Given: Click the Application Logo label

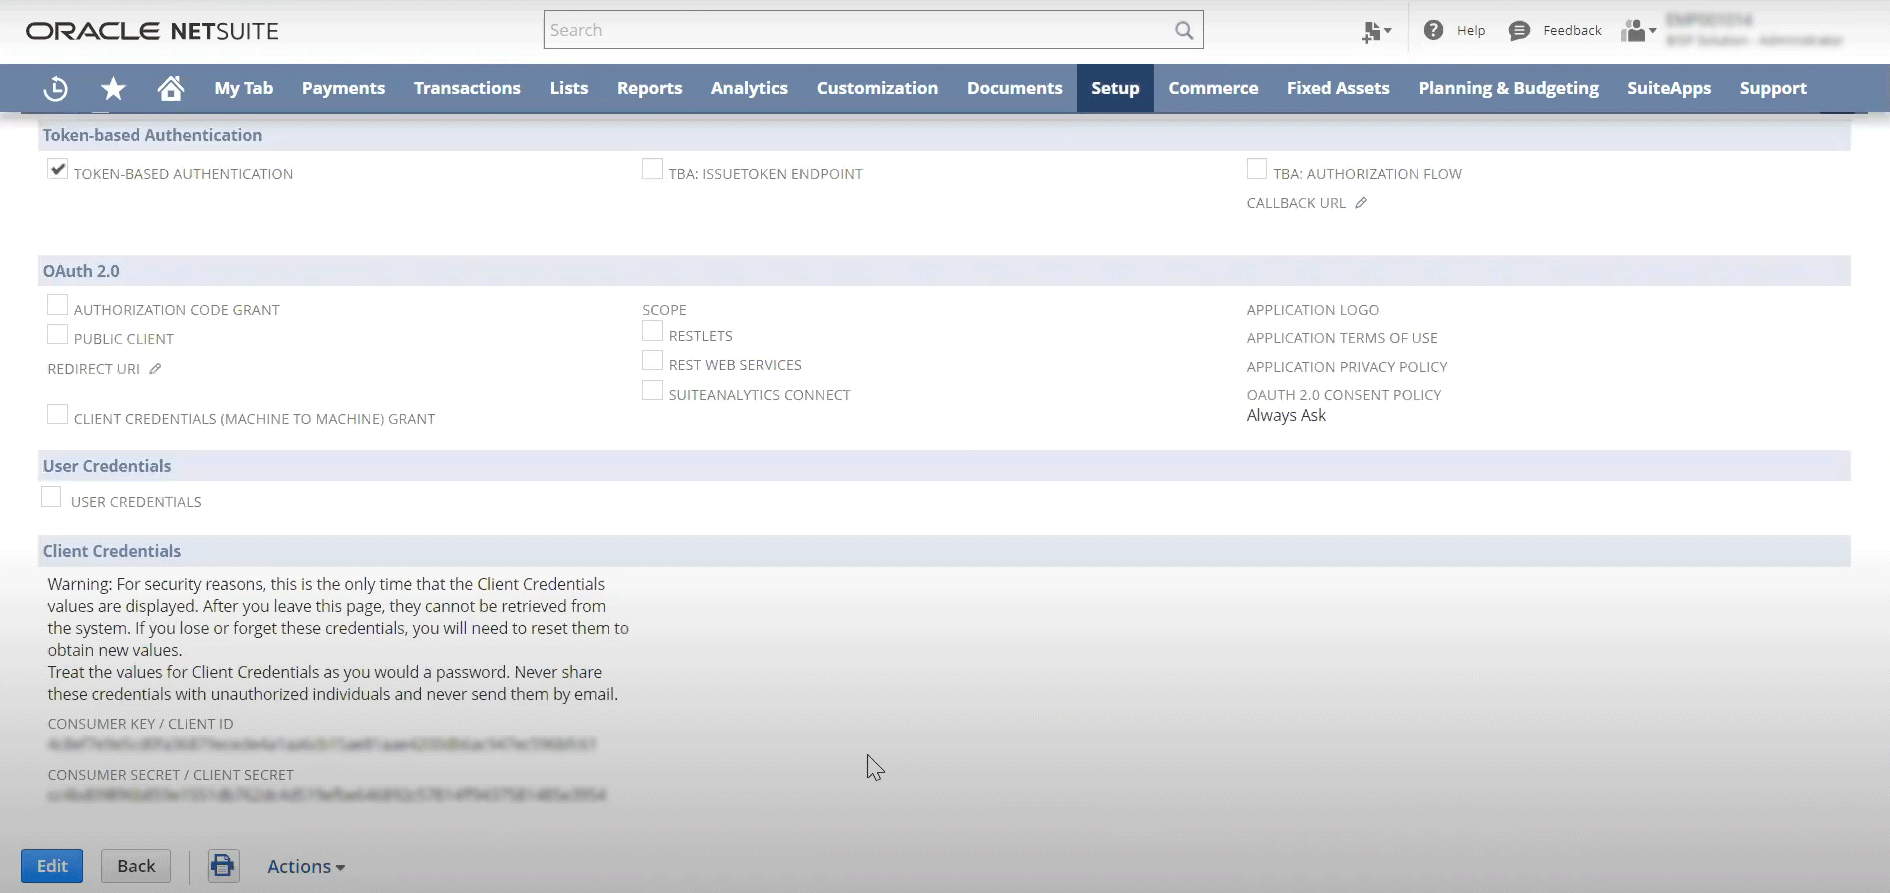Looking at the screenshot, I should pos(1312,310).
